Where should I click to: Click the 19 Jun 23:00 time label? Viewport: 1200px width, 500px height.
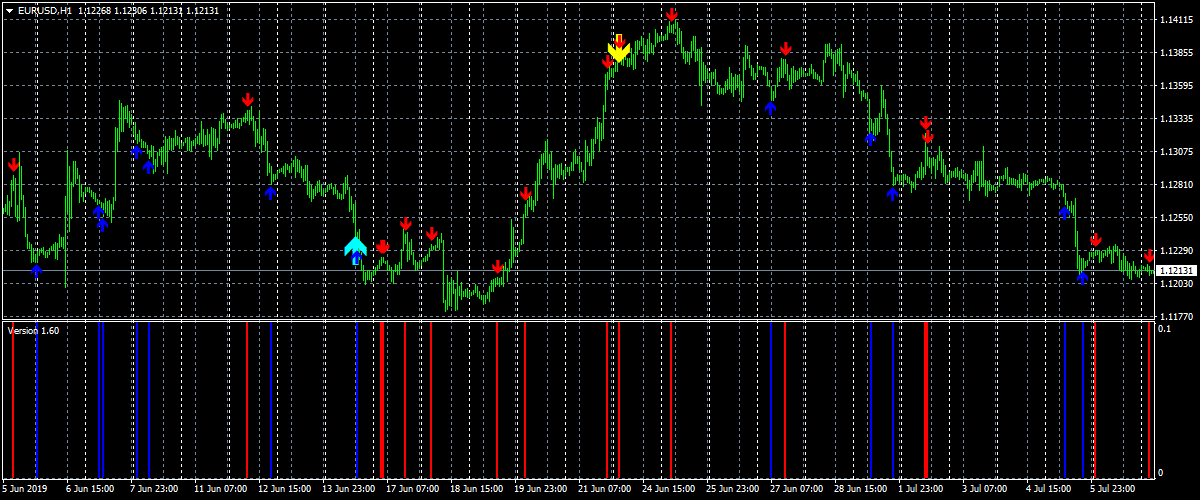click(541, 489)
